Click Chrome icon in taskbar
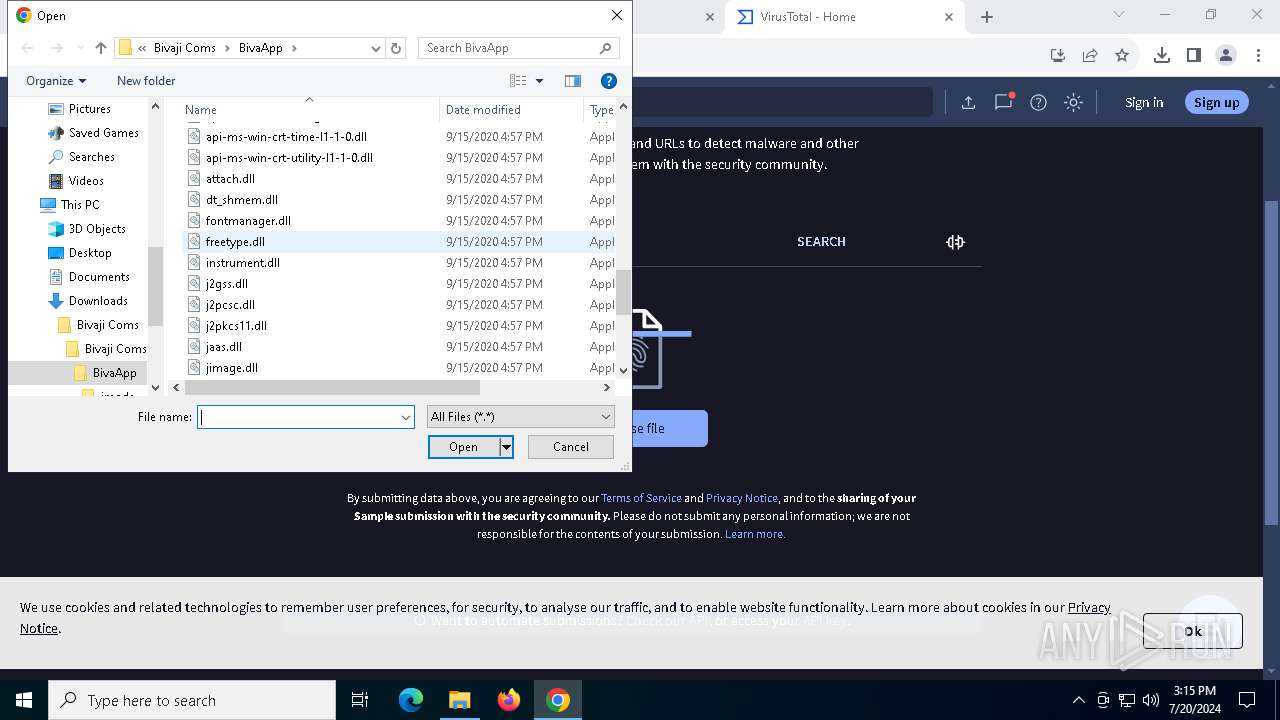Viewport: 1280px width, 720px height. coord(558,700)
